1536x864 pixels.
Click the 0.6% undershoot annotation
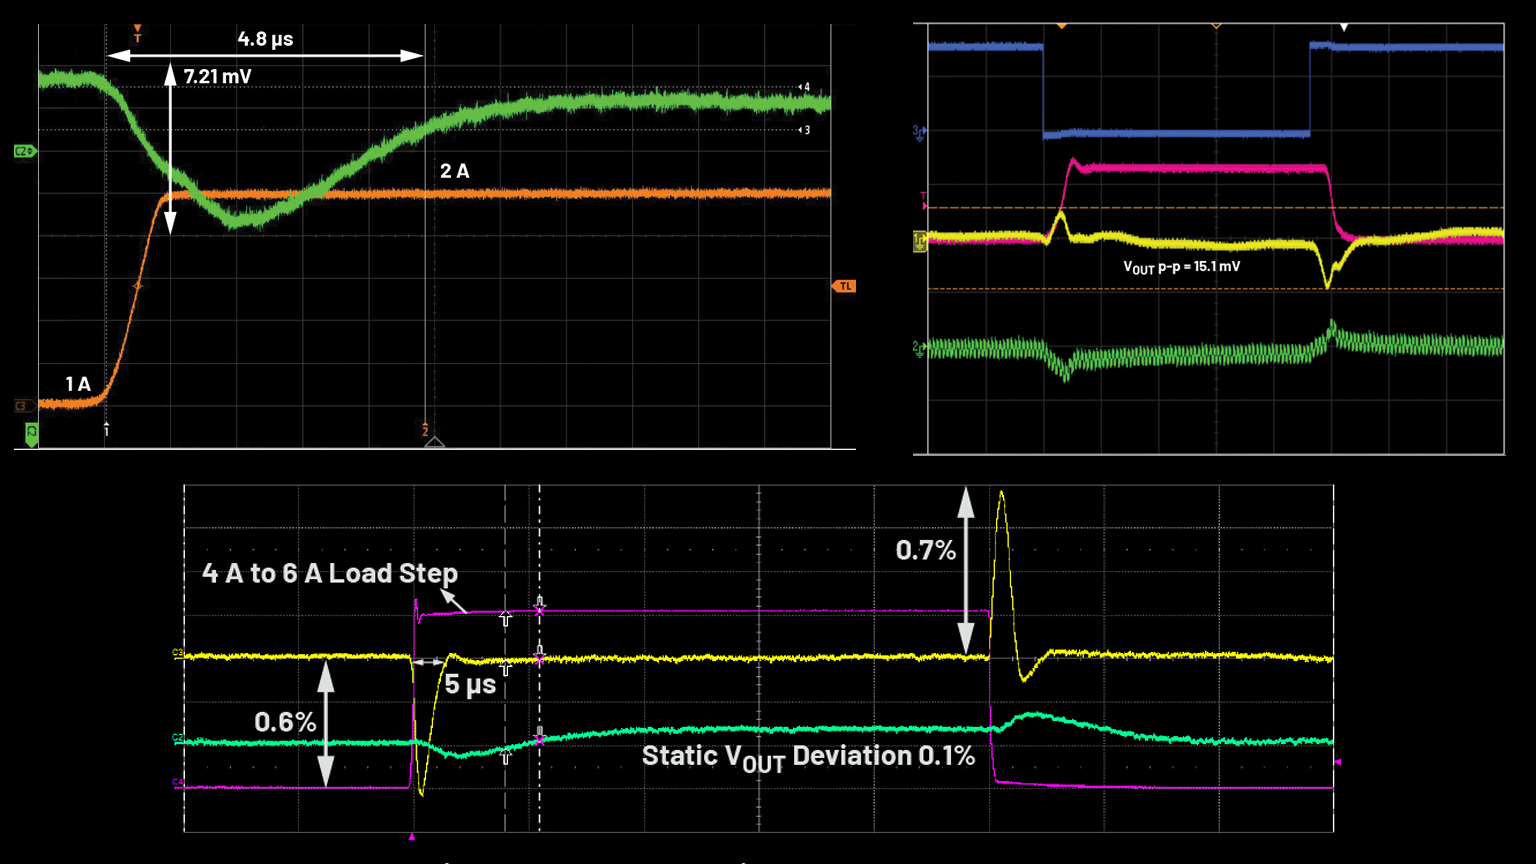click(x=285, y=722)
